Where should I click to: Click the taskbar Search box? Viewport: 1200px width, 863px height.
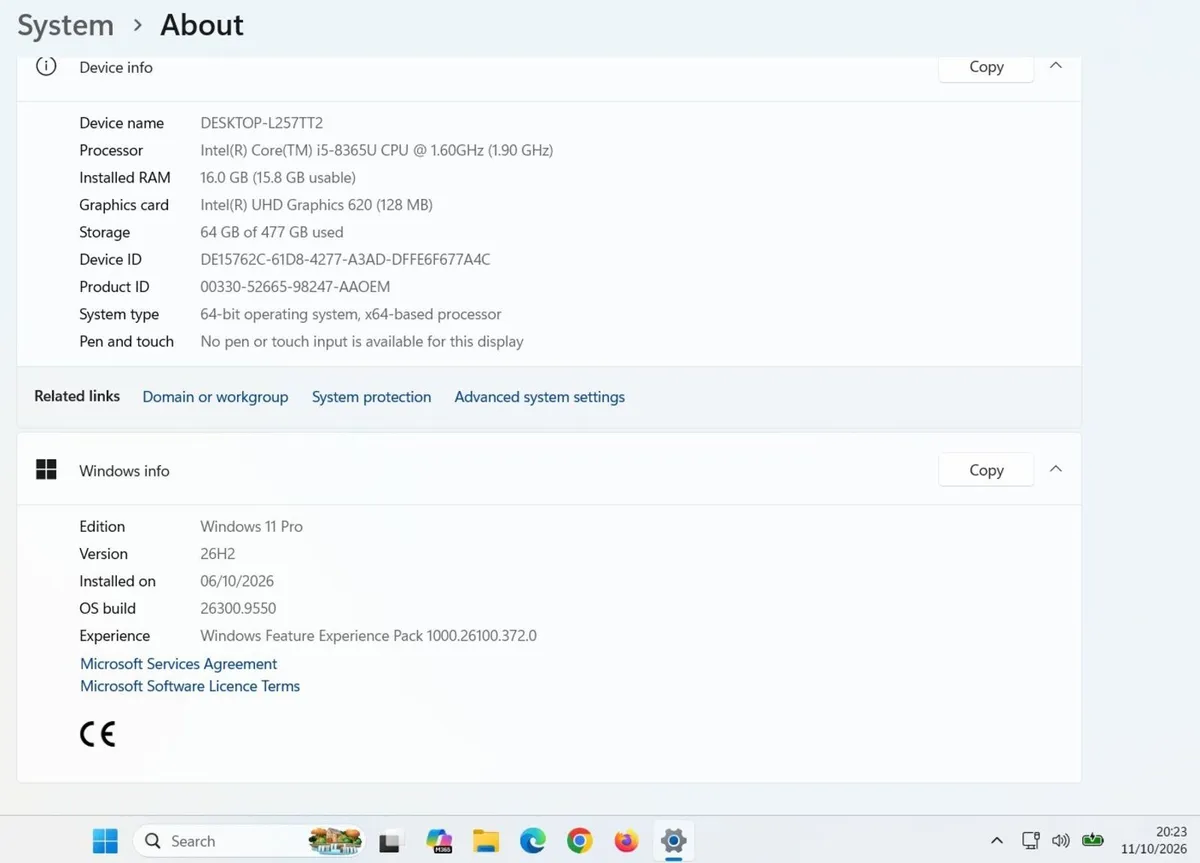click(x=250, y=841)
